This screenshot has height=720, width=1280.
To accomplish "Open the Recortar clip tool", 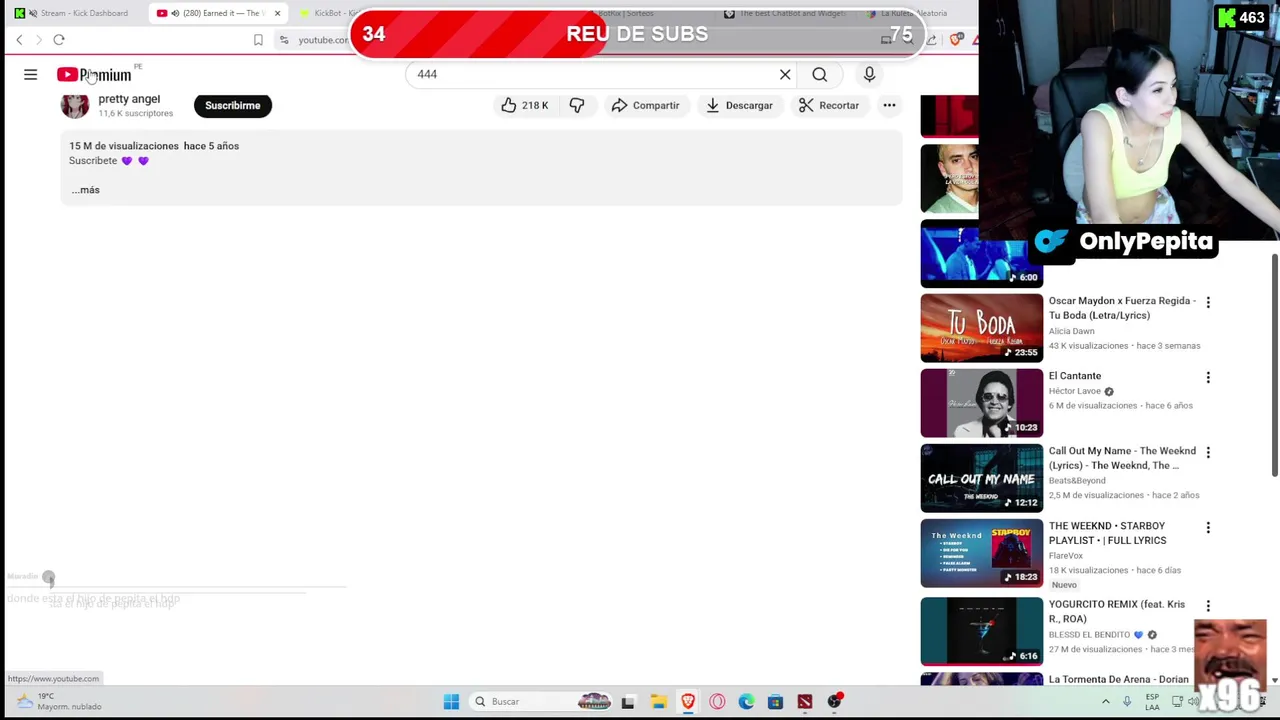I will pyautogui.click(x=829, y=105).
